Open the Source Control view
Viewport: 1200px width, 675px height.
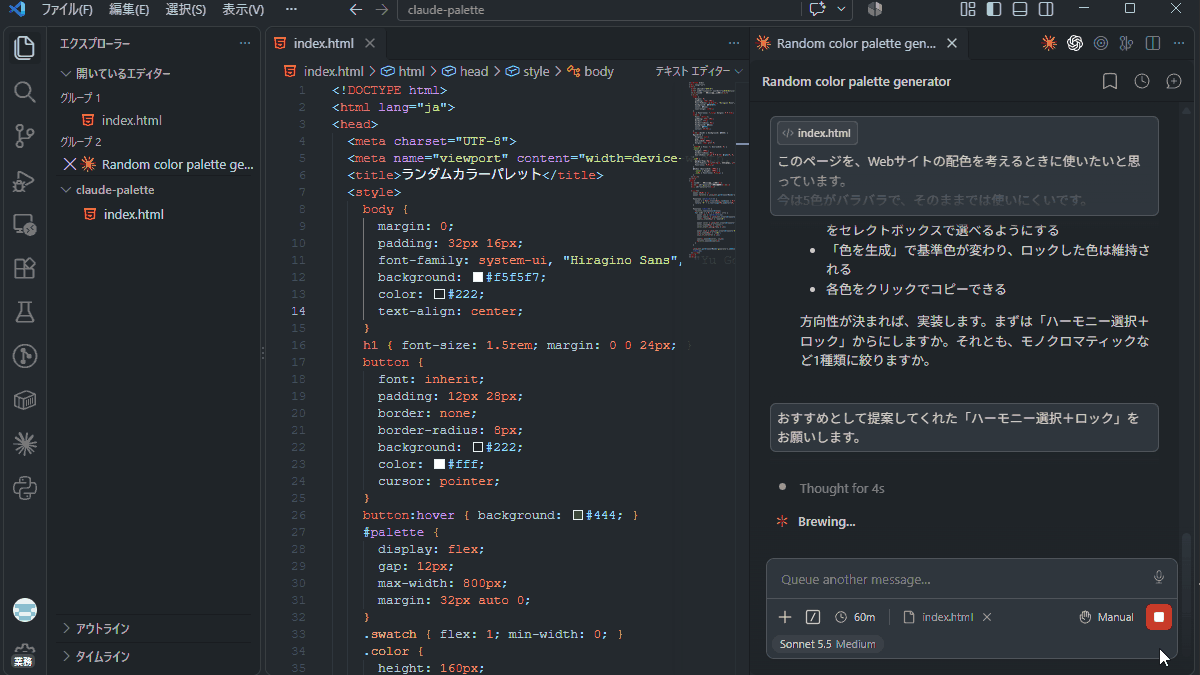[25, 136]
